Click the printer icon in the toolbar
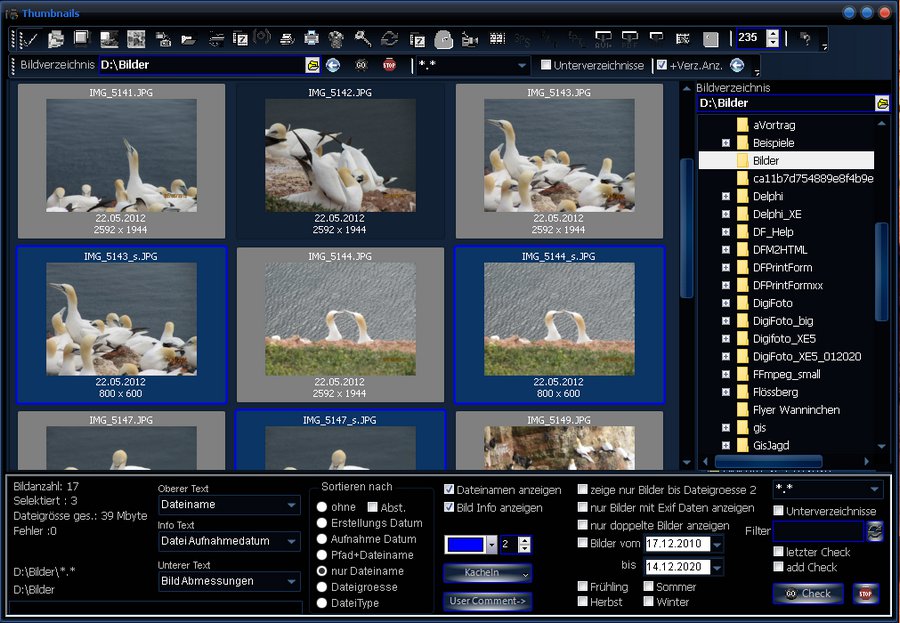 311,39
